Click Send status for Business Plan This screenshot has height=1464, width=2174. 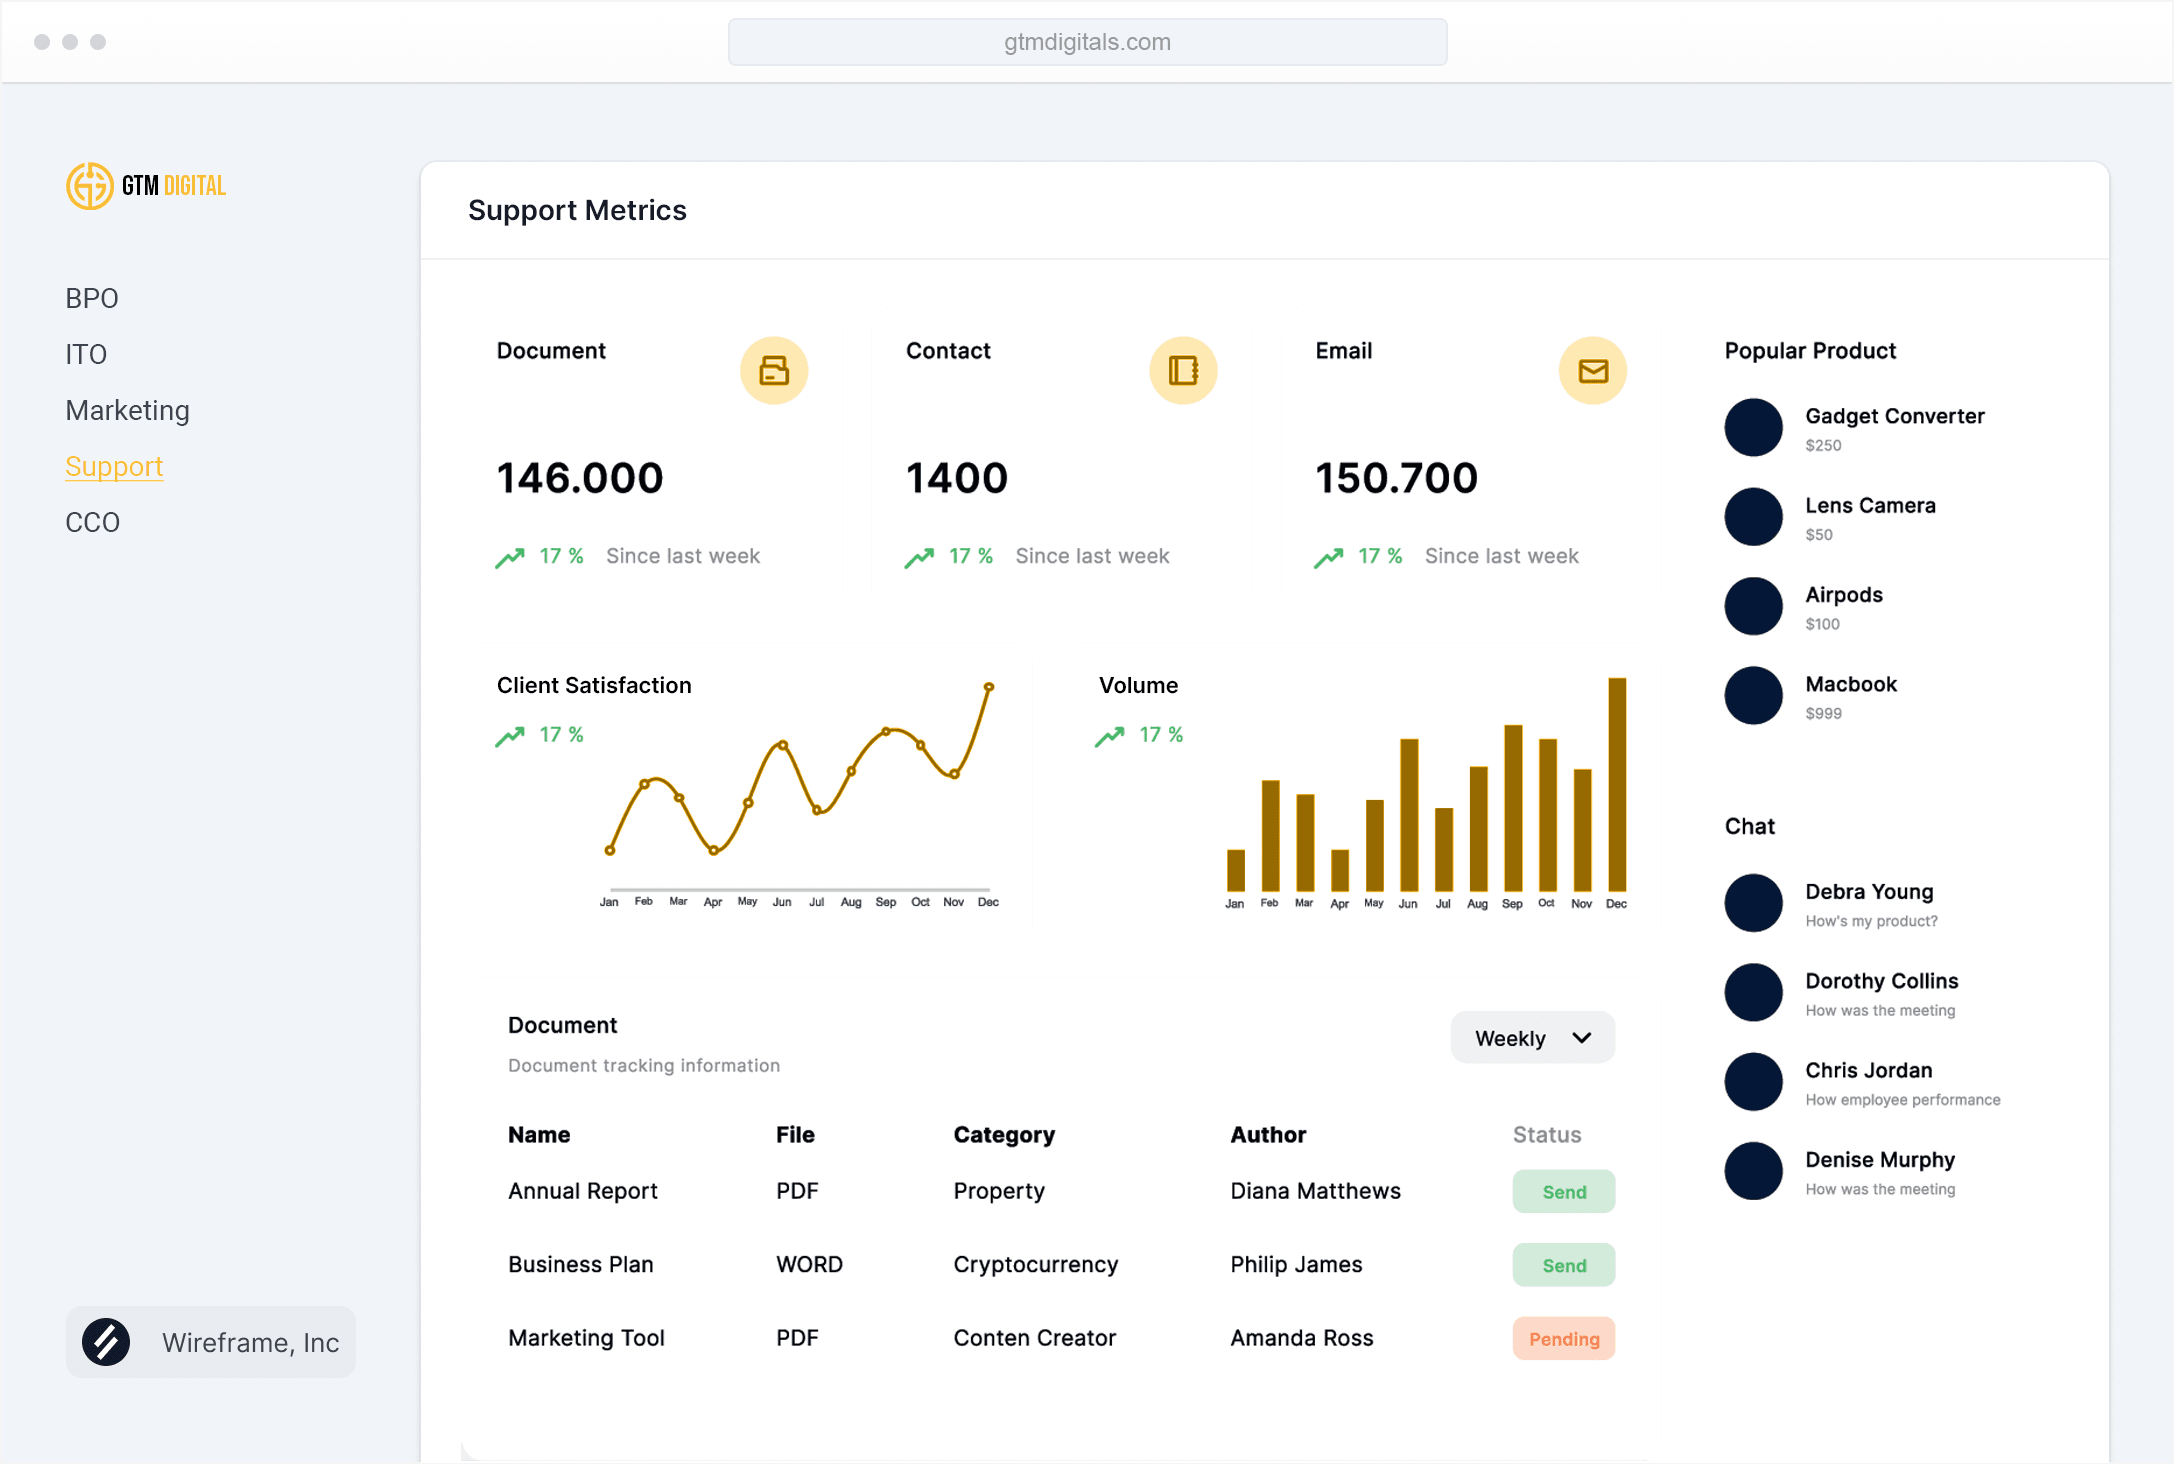(x=1563, y=1266)
